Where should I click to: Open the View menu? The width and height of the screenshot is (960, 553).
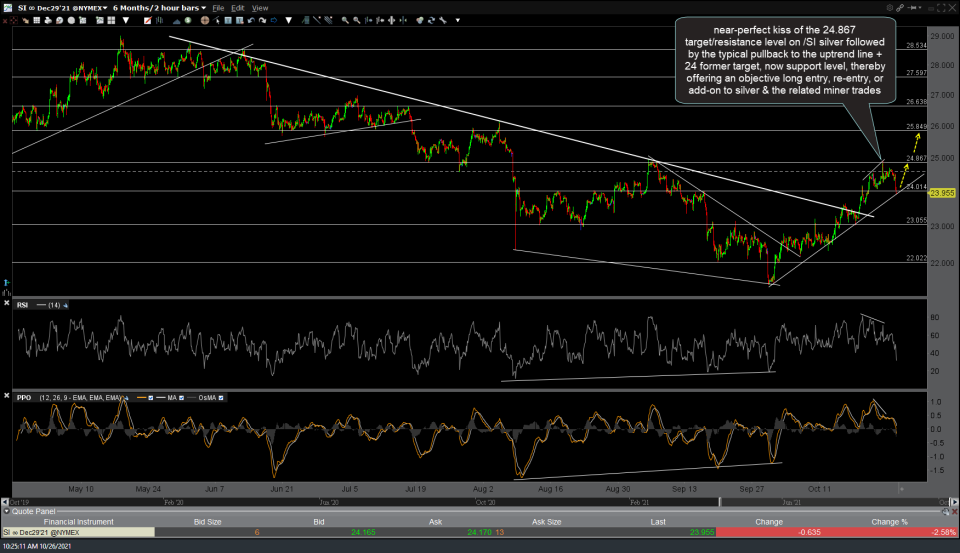coord(260,8)
